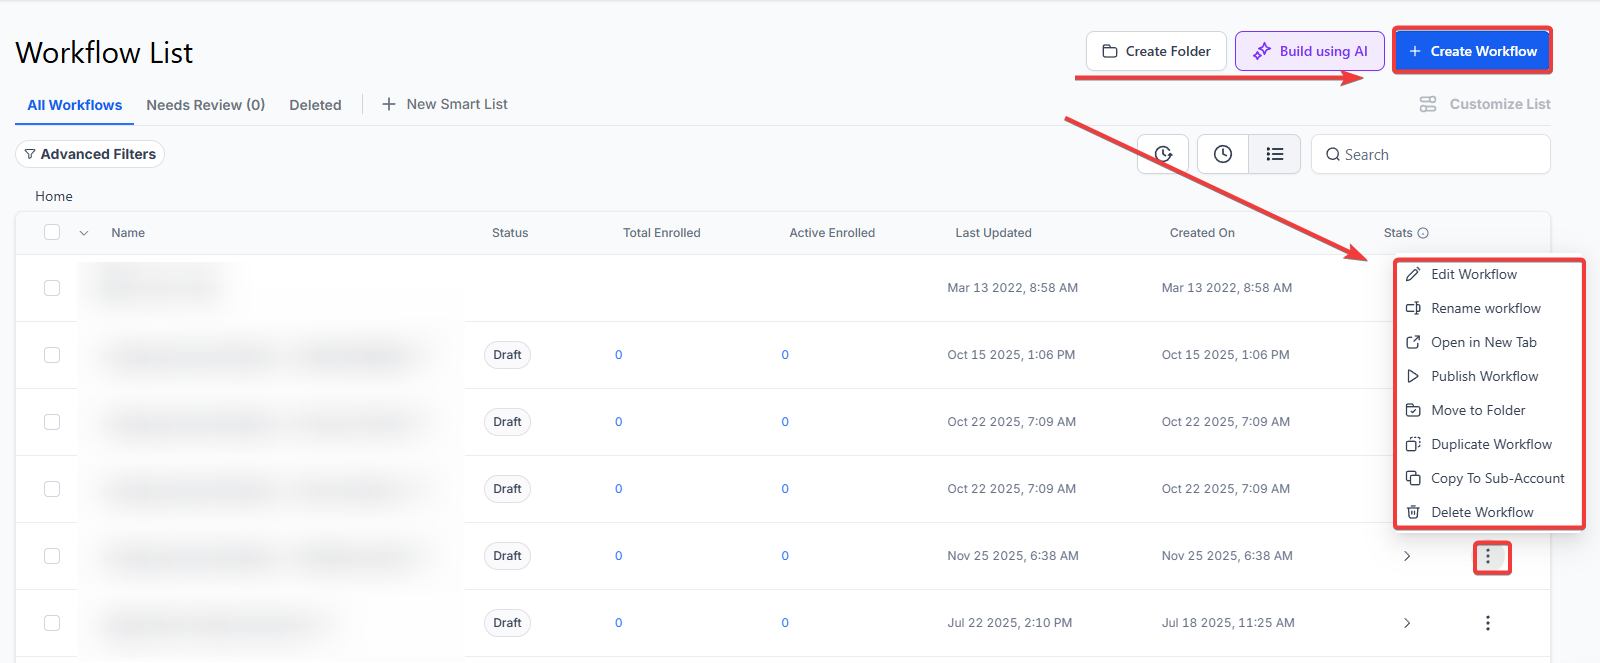Click the clock history view icon

click(x=1222, y=154)
